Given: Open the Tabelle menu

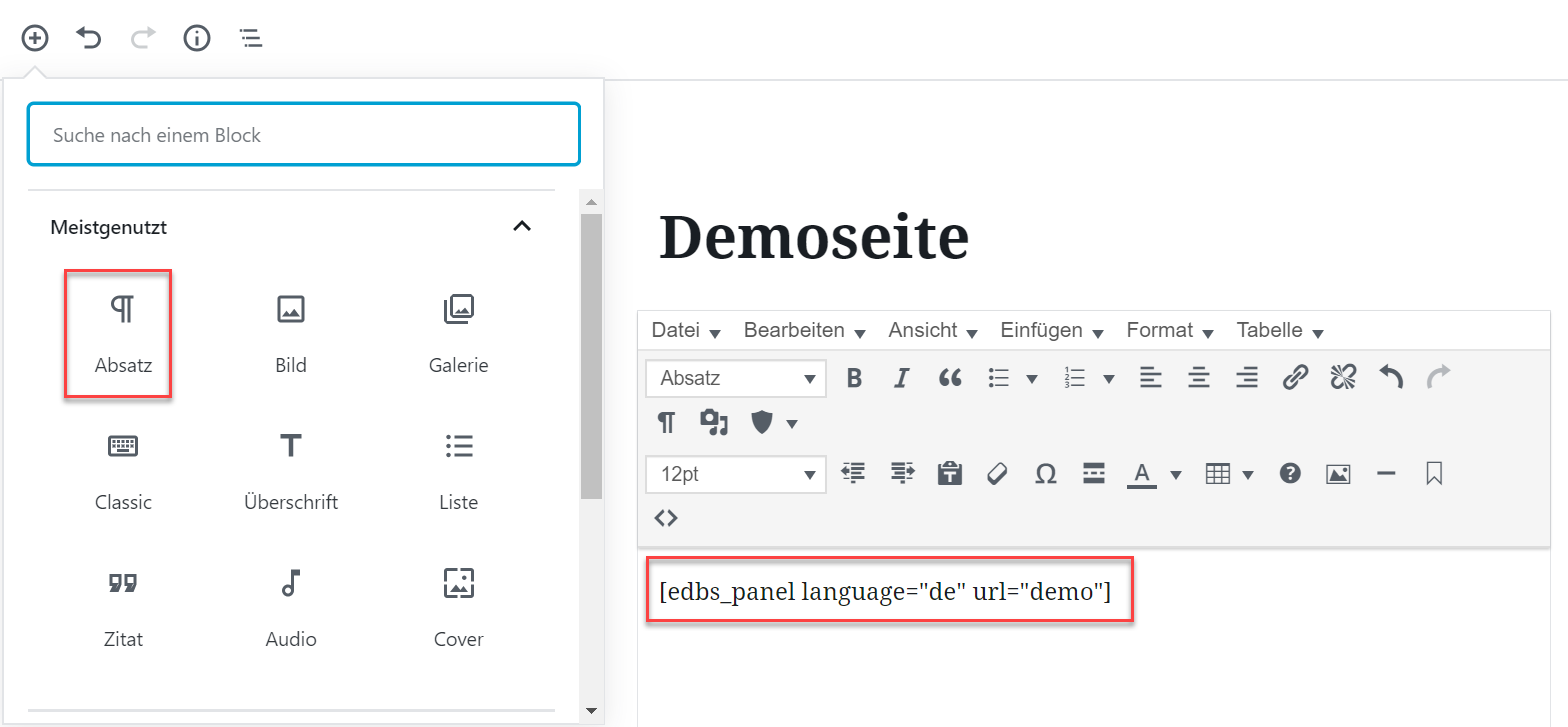Looking at the screenshot, I should (1279, 330).
